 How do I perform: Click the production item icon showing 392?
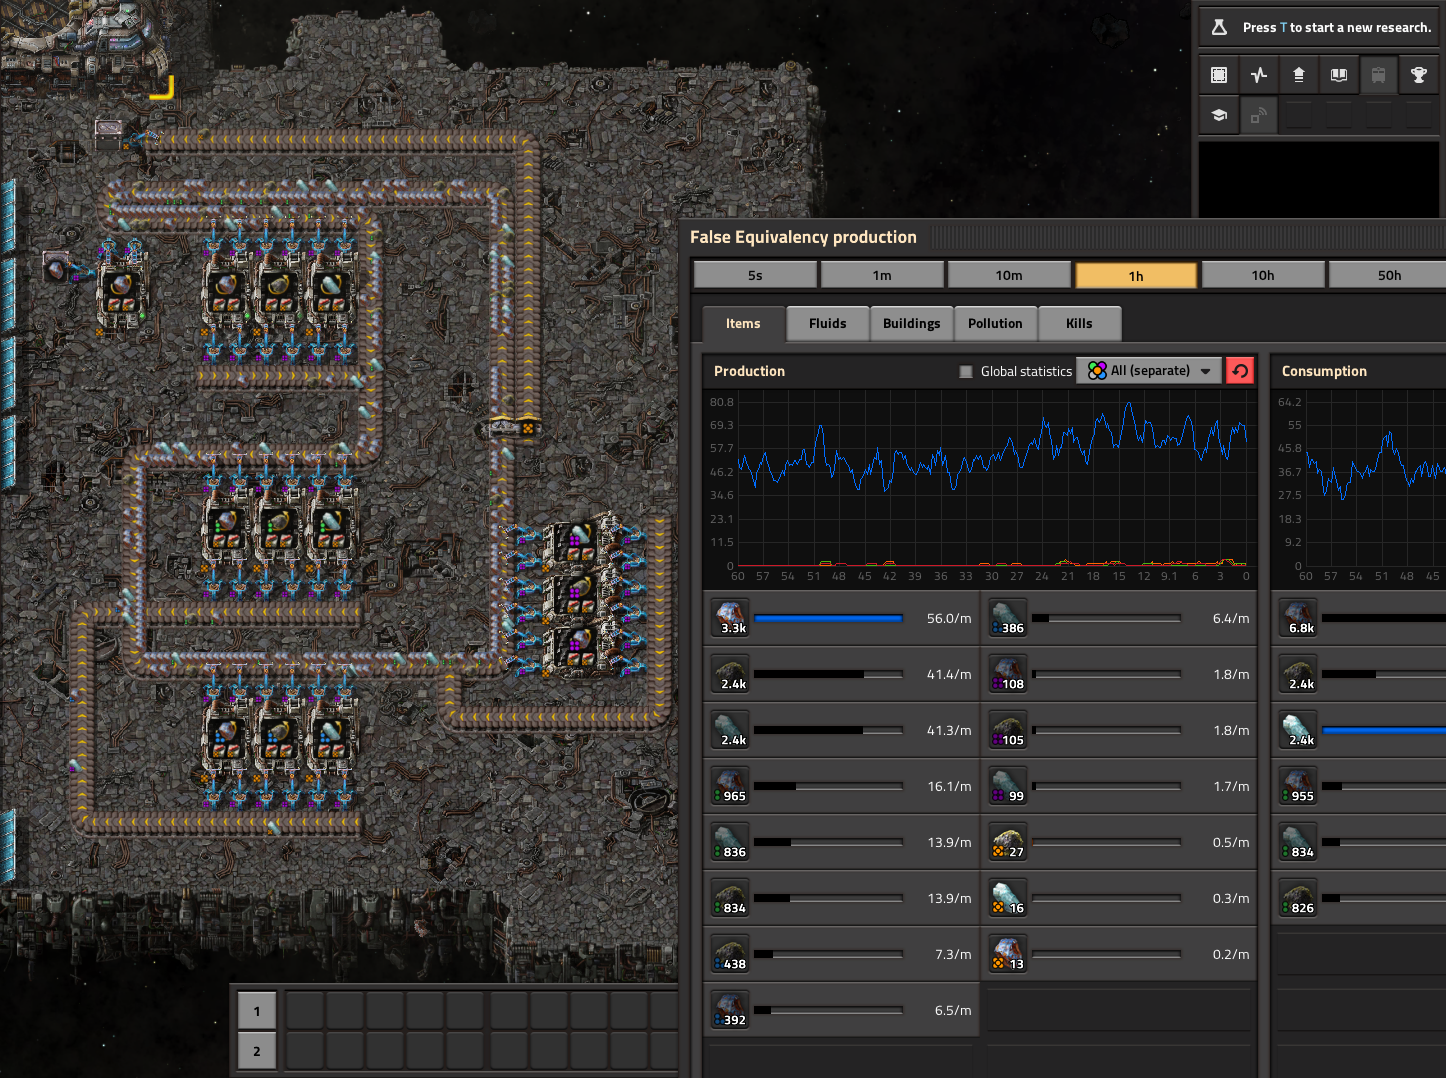730,1010
